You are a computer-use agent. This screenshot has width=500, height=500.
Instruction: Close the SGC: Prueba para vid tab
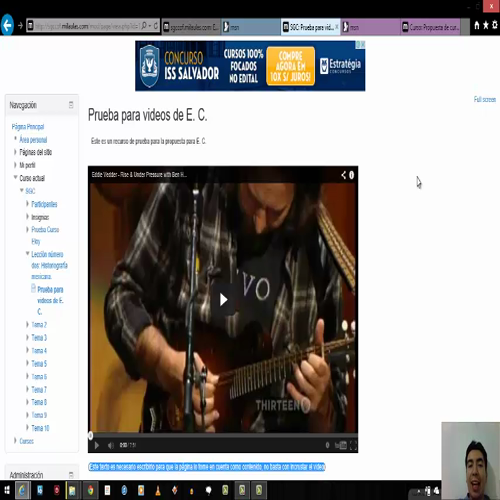coord(336,27)
